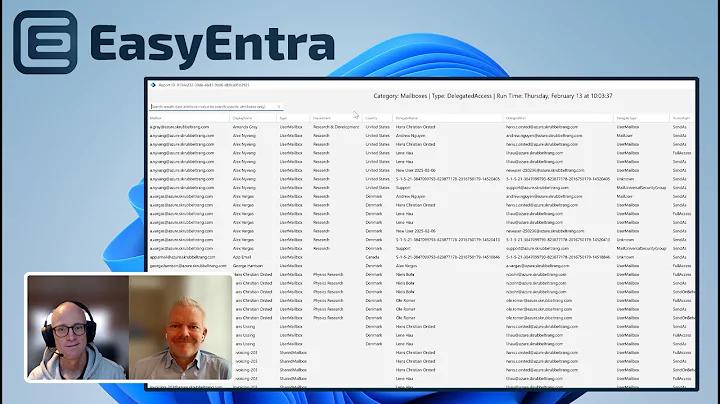Viewport: 720px width, 404px height.
Task: Sort by the DelegateType column header
Action: [627, 118]
